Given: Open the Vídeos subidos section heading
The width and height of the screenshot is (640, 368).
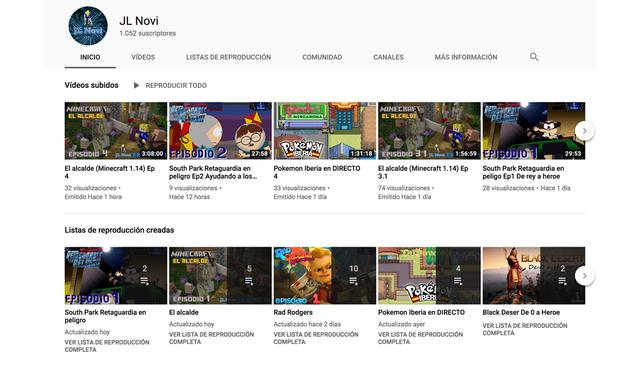Looking at the screenshot, I should [91, 85].
